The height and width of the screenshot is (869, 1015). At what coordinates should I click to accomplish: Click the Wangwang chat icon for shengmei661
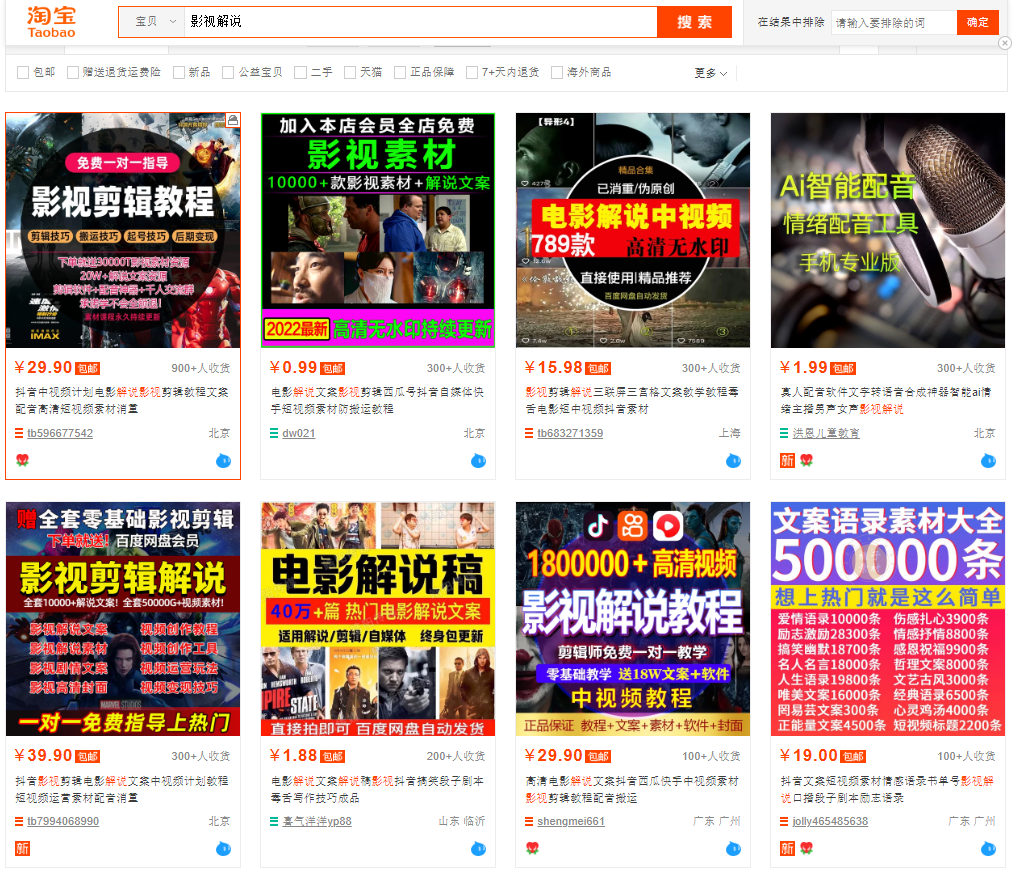tap(733, 849)
